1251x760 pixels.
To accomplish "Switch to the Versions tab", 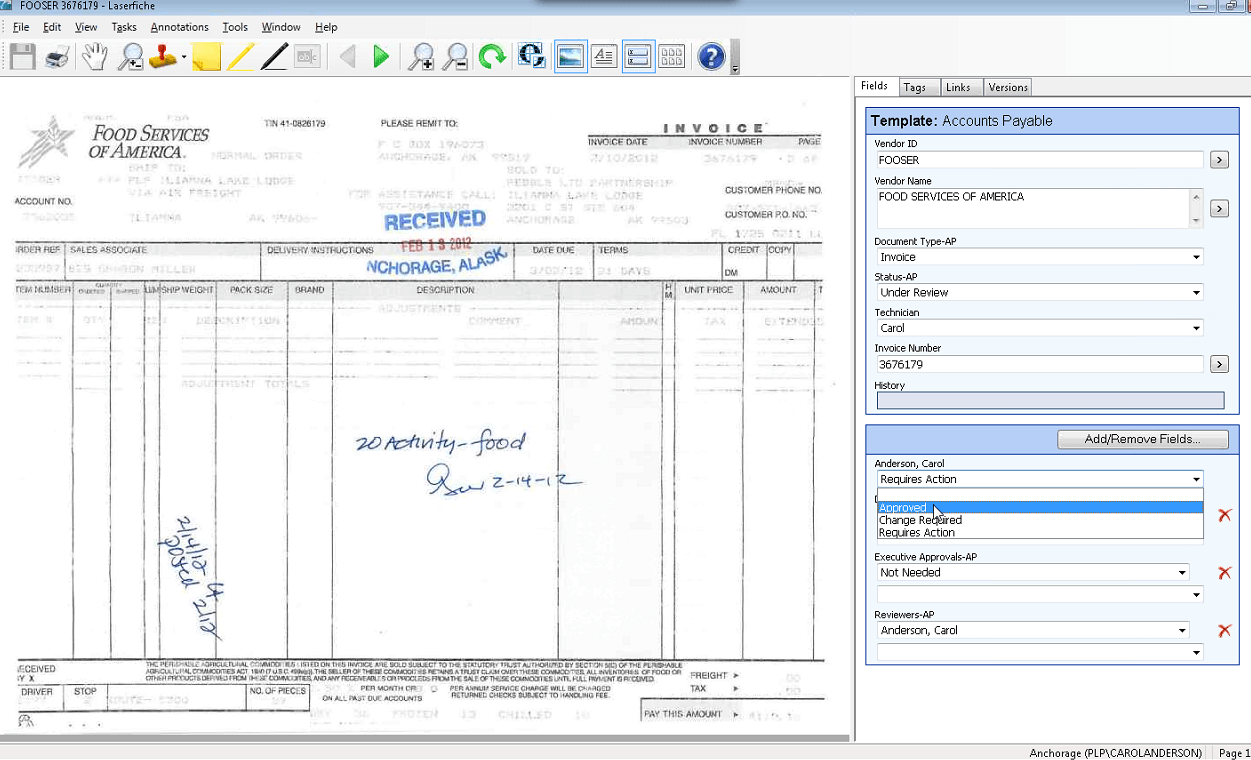I will [1008, 87].
